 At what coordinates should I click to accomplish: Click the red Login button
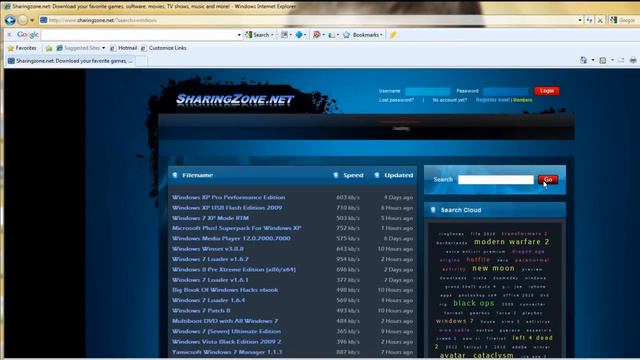(547, 91)
